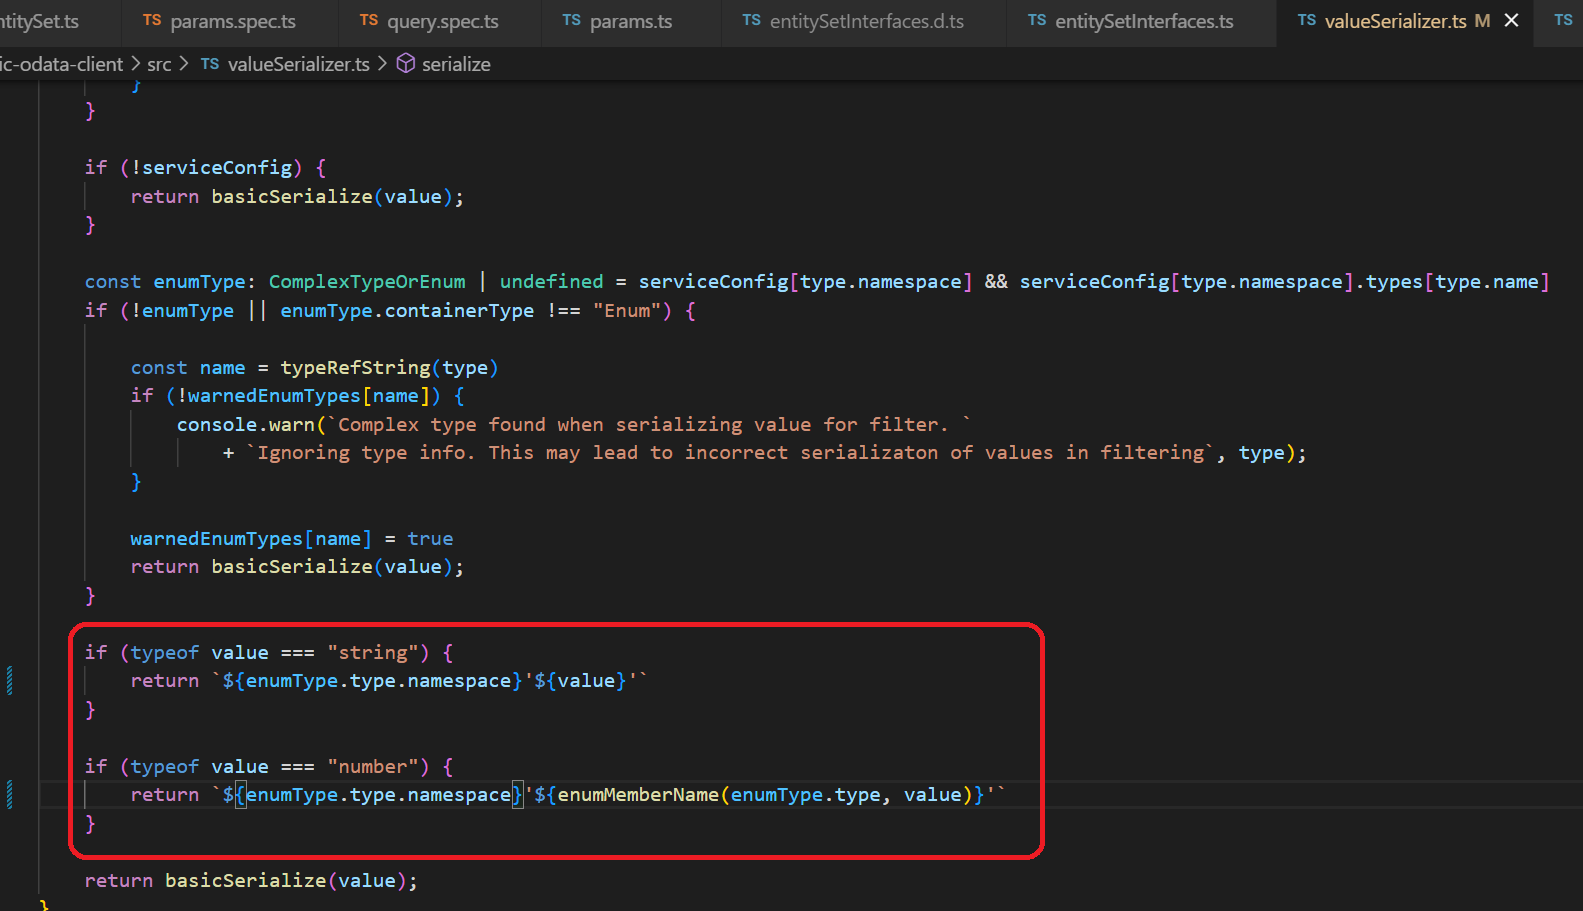Image resolution: width=1583 pixels, height=911 pixels.
Task: Open the ic-odata-client breadcrumb segment
Action: point(61,64)
